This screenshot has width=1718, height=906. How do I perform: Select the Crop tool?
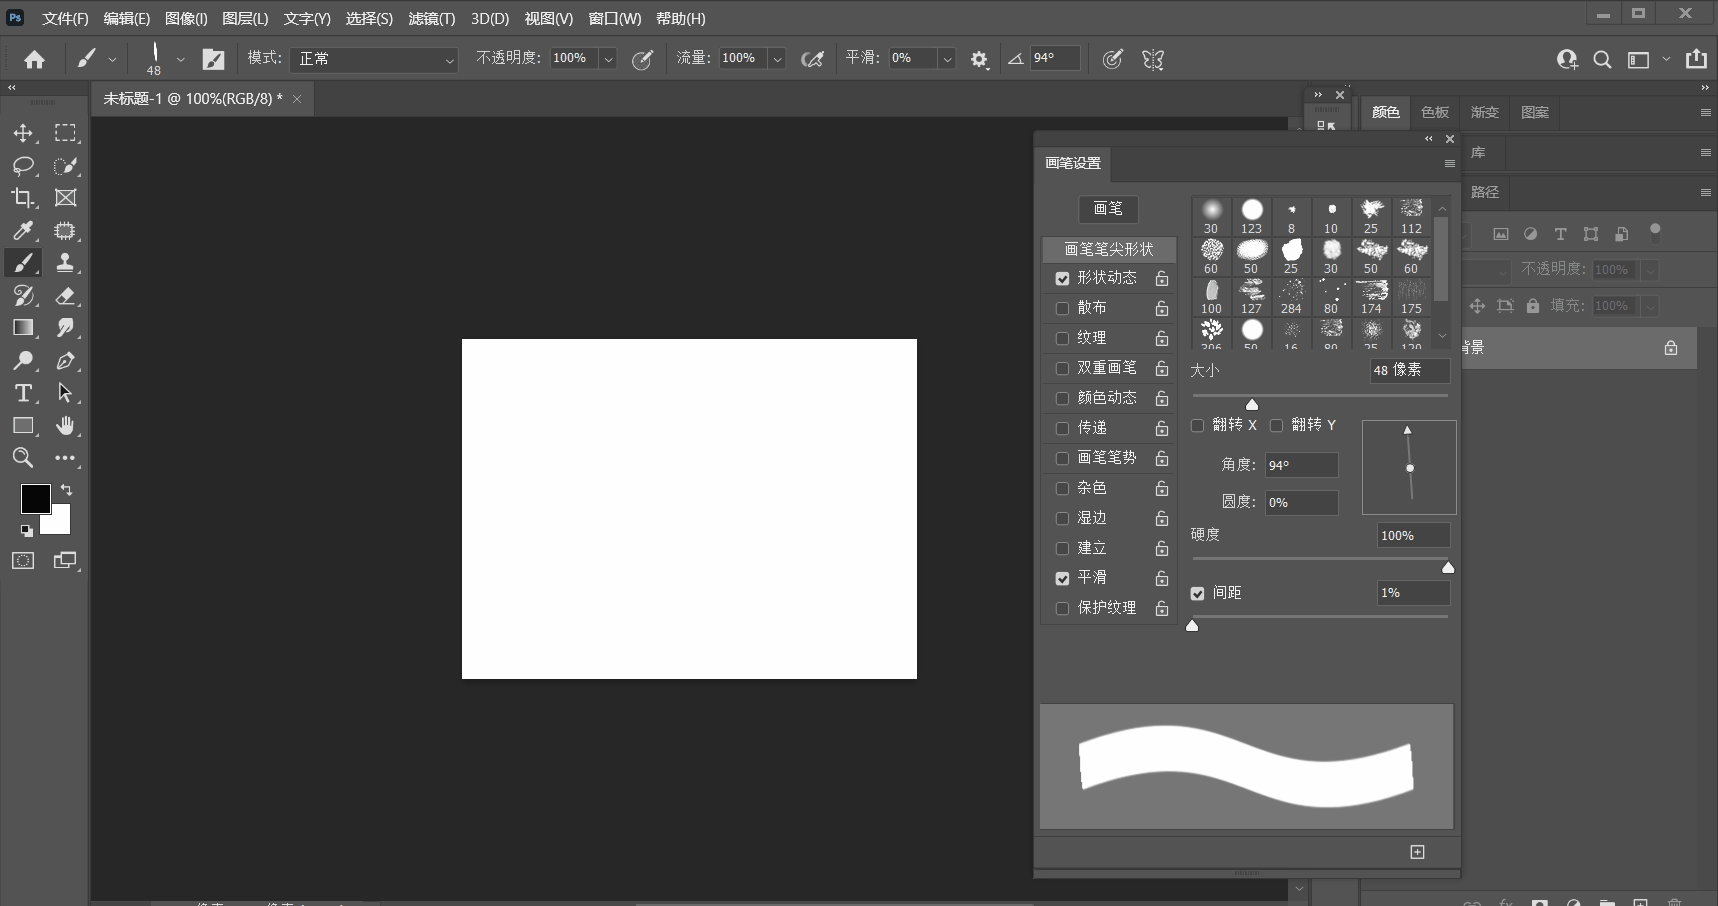click(x=23, y=198)
